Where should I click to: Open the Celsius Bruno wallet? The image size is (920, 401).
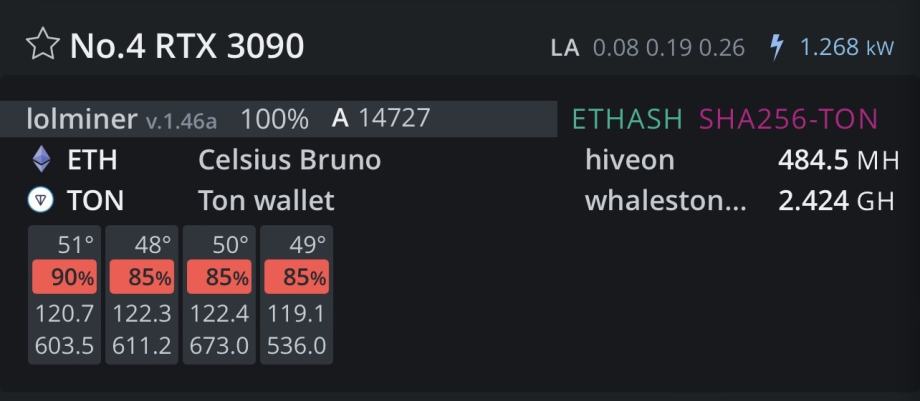[289, 160]
